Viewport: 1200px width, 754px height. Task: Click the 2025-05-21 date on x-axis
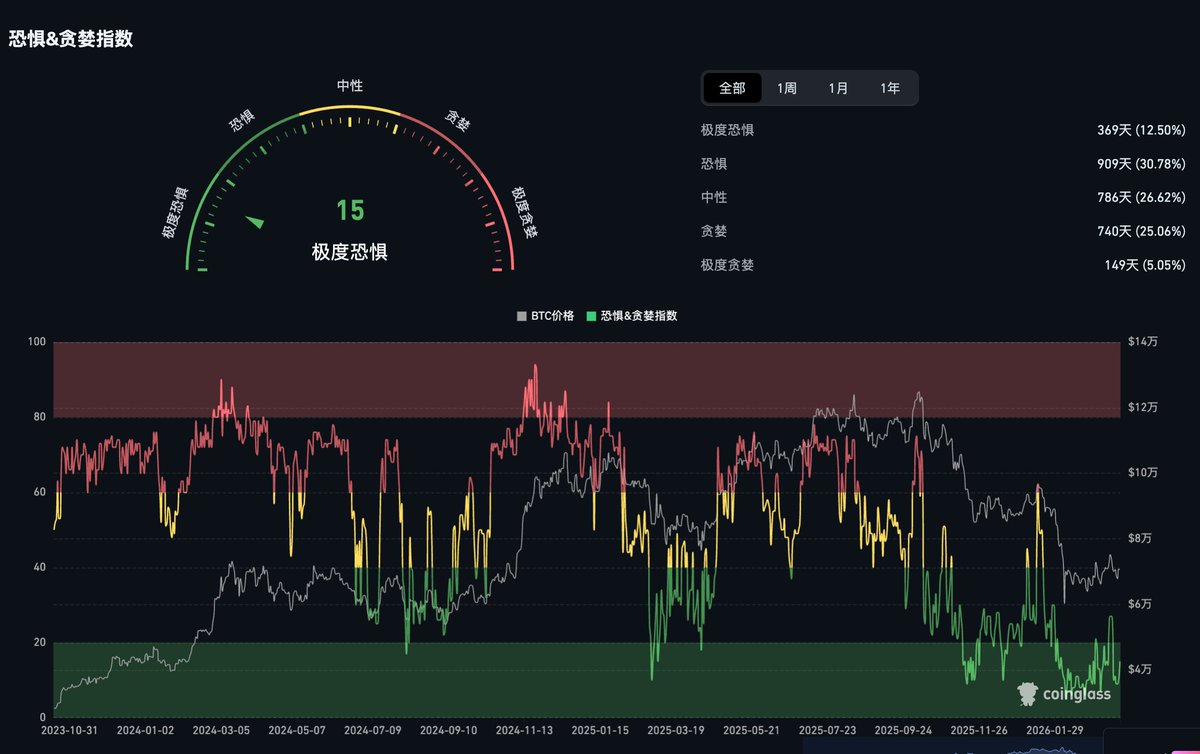[x=752, y=731]
